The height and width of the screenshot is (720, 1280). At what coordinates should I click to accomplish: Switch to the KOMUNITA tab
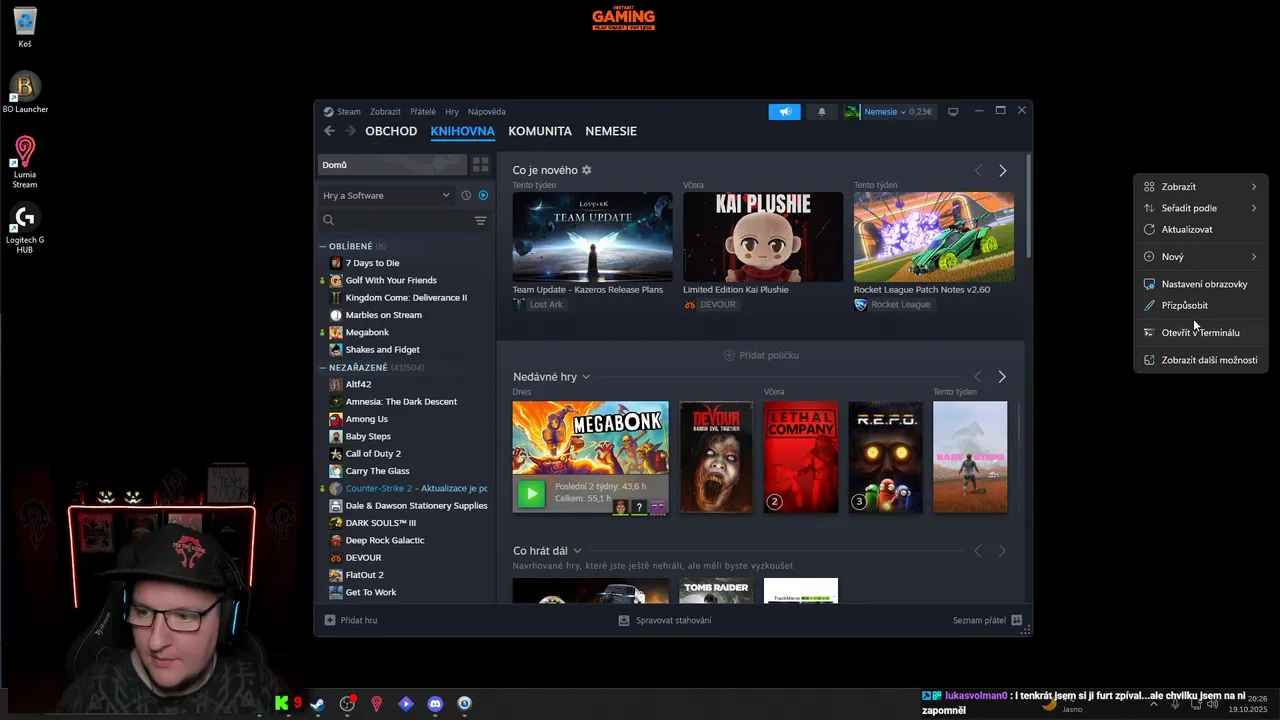point(540,131)
